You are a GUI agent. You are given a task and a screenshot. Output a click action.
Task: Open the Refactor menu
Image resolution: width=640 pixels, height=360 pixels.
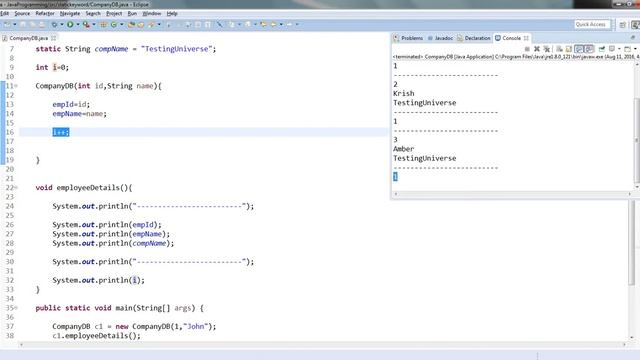[45, 13]
